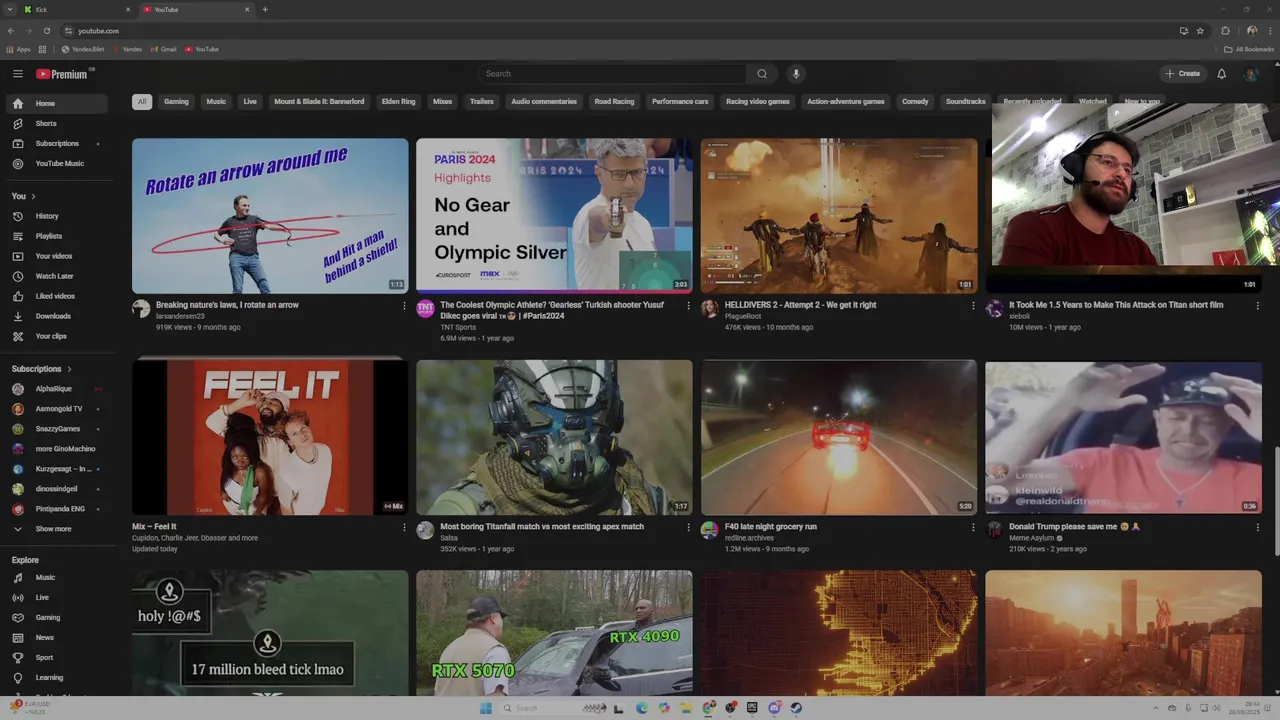
Task: Open Explore Sport category
Action: pos(60,657)
